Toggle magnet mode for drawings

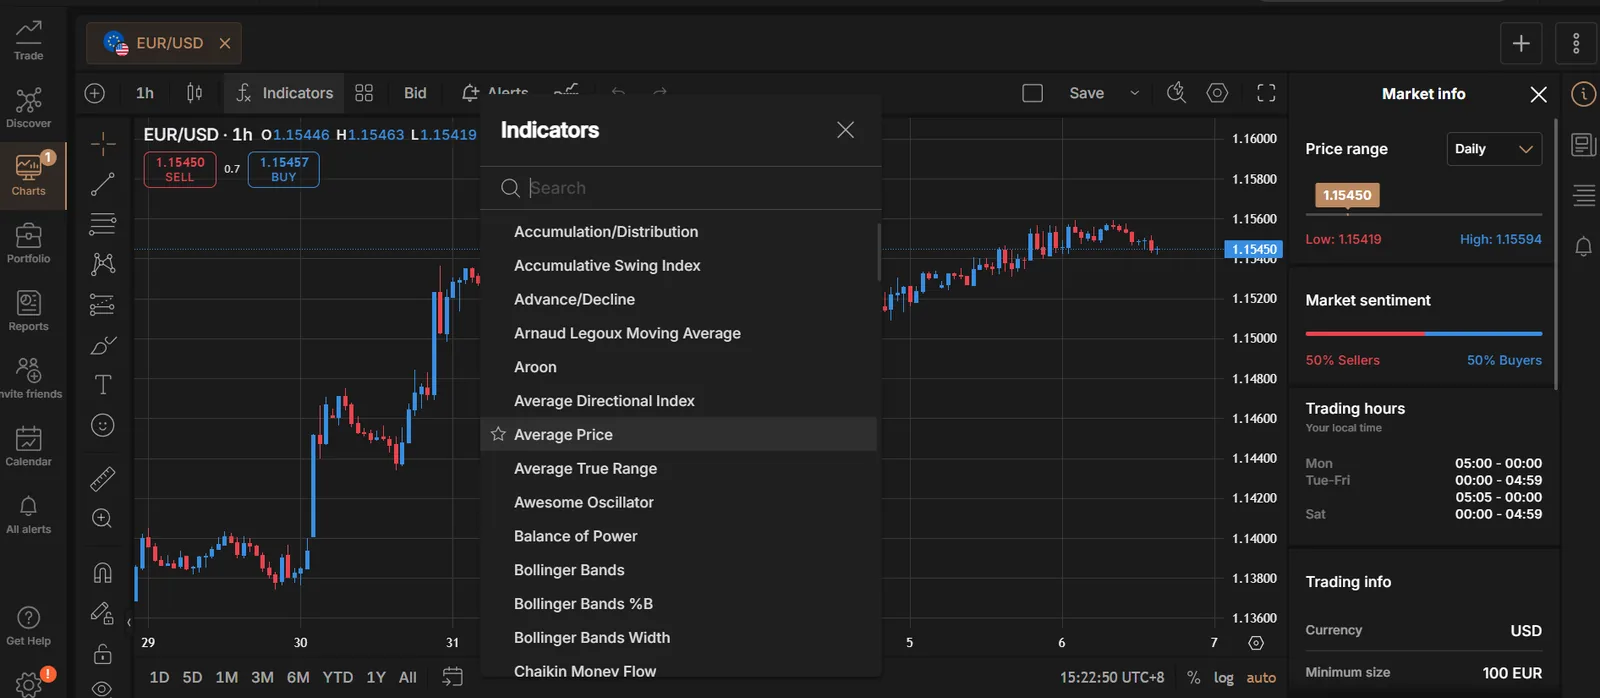[x=103, y=572]
